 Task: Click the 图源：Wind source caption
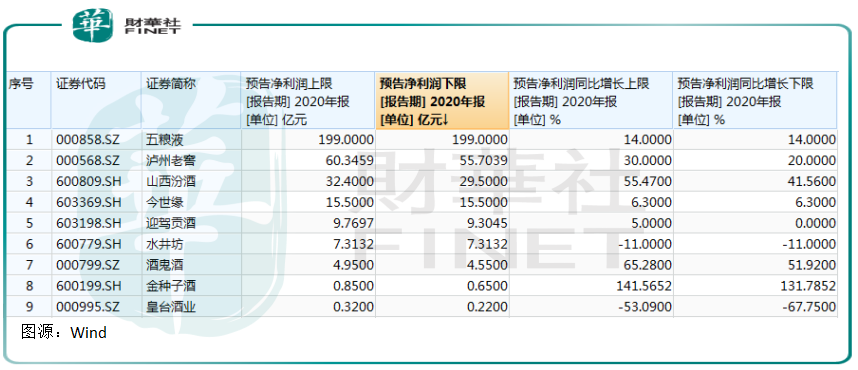click(63, 332)
